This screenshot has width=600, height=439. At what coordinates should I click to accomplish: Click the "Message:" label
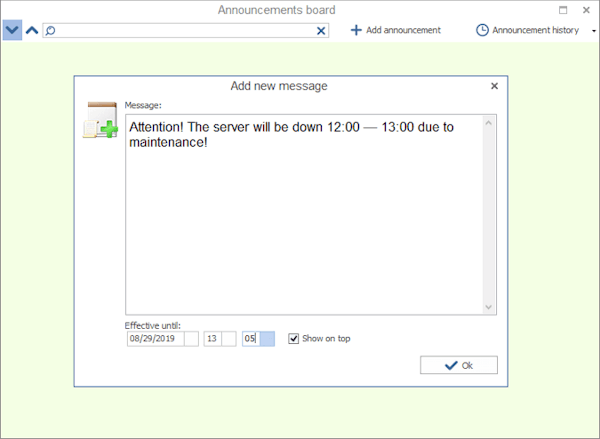(143, 105)
